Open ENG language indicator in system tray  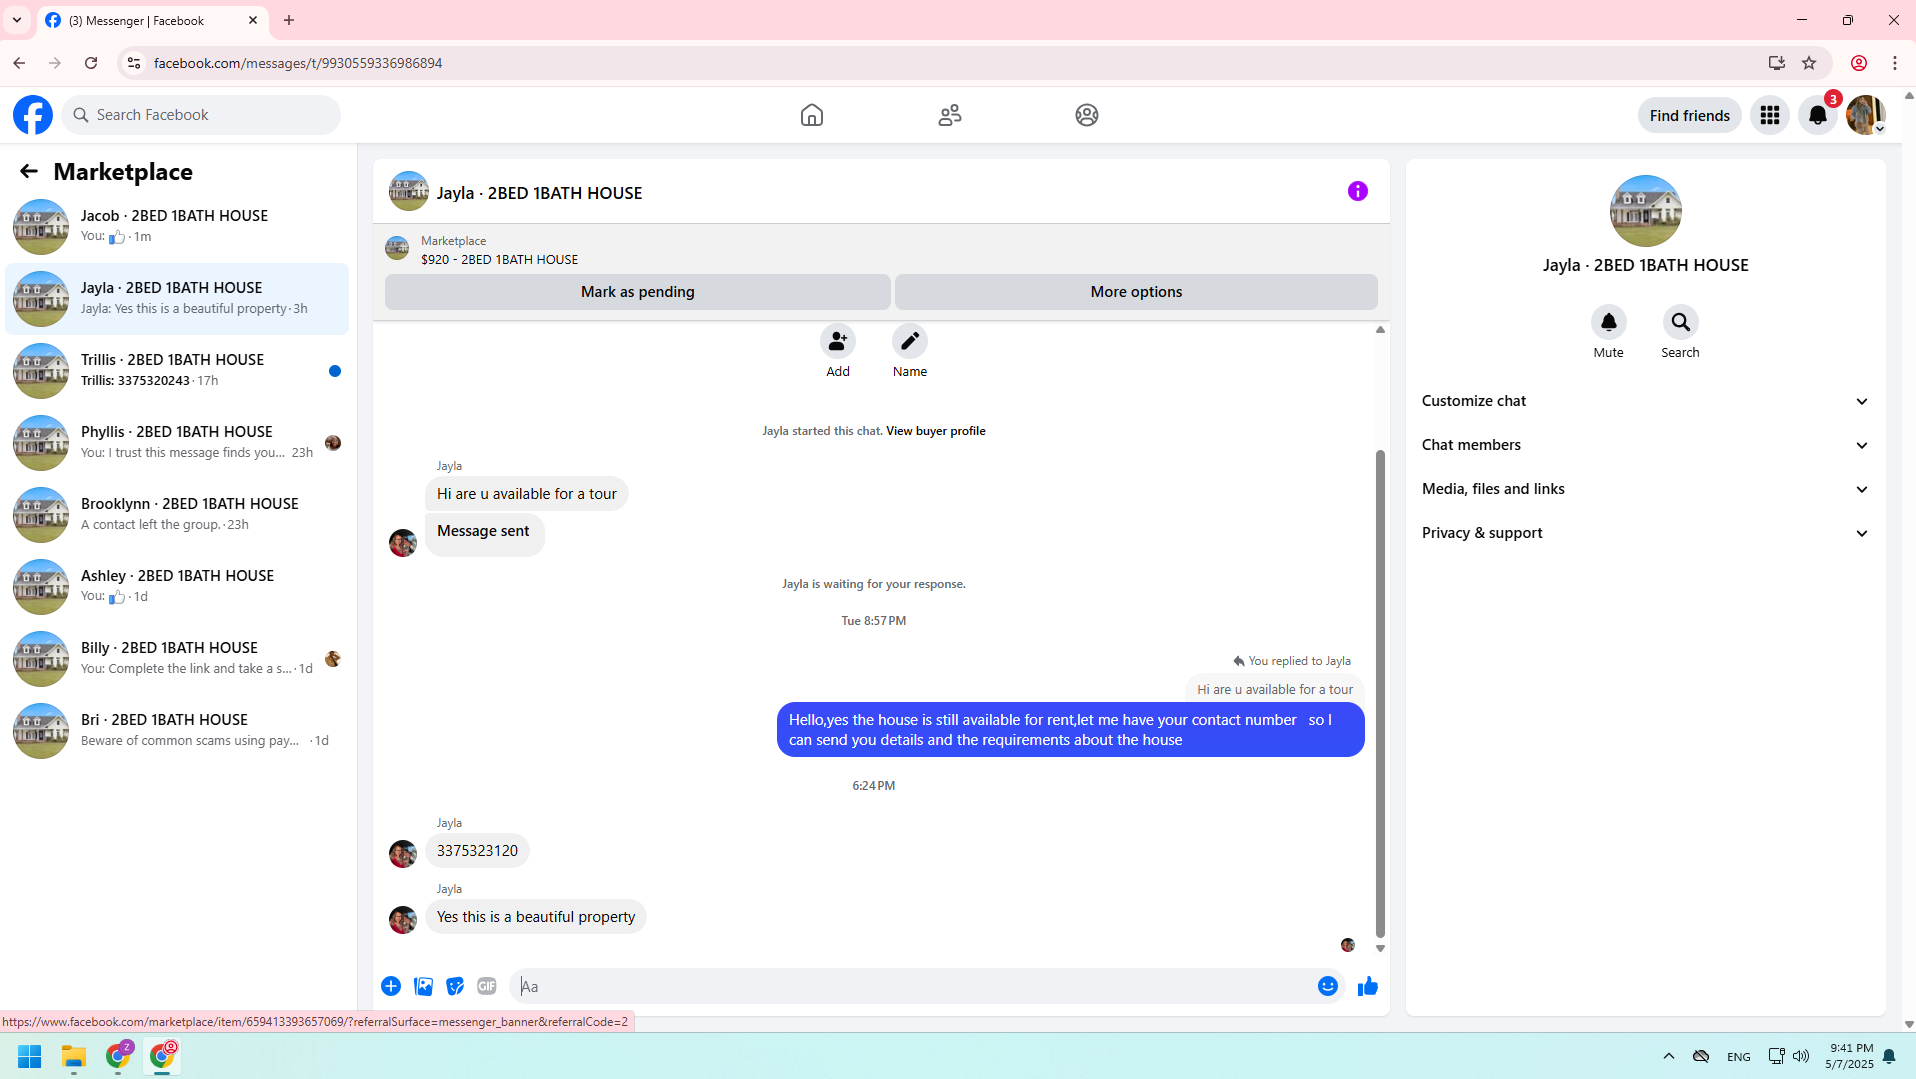pos(1738,1057)
